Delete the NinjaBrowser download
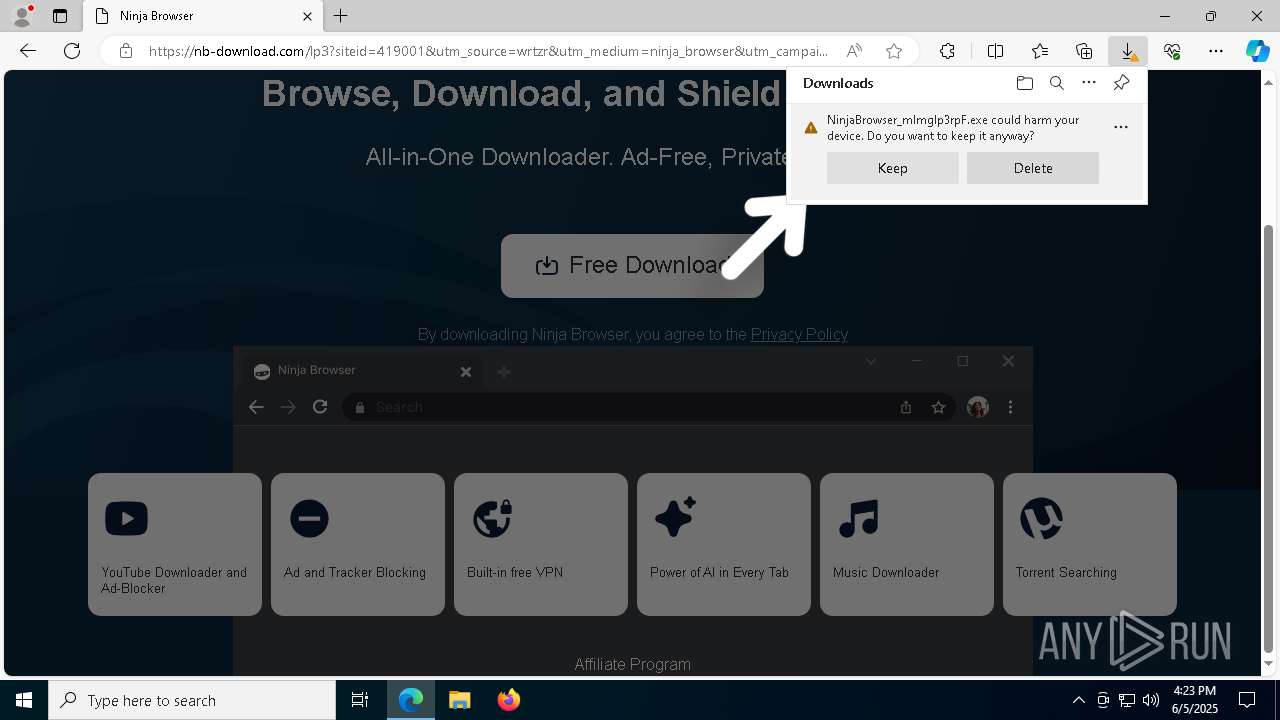 pyautogui.click(x=1032, y=168)
